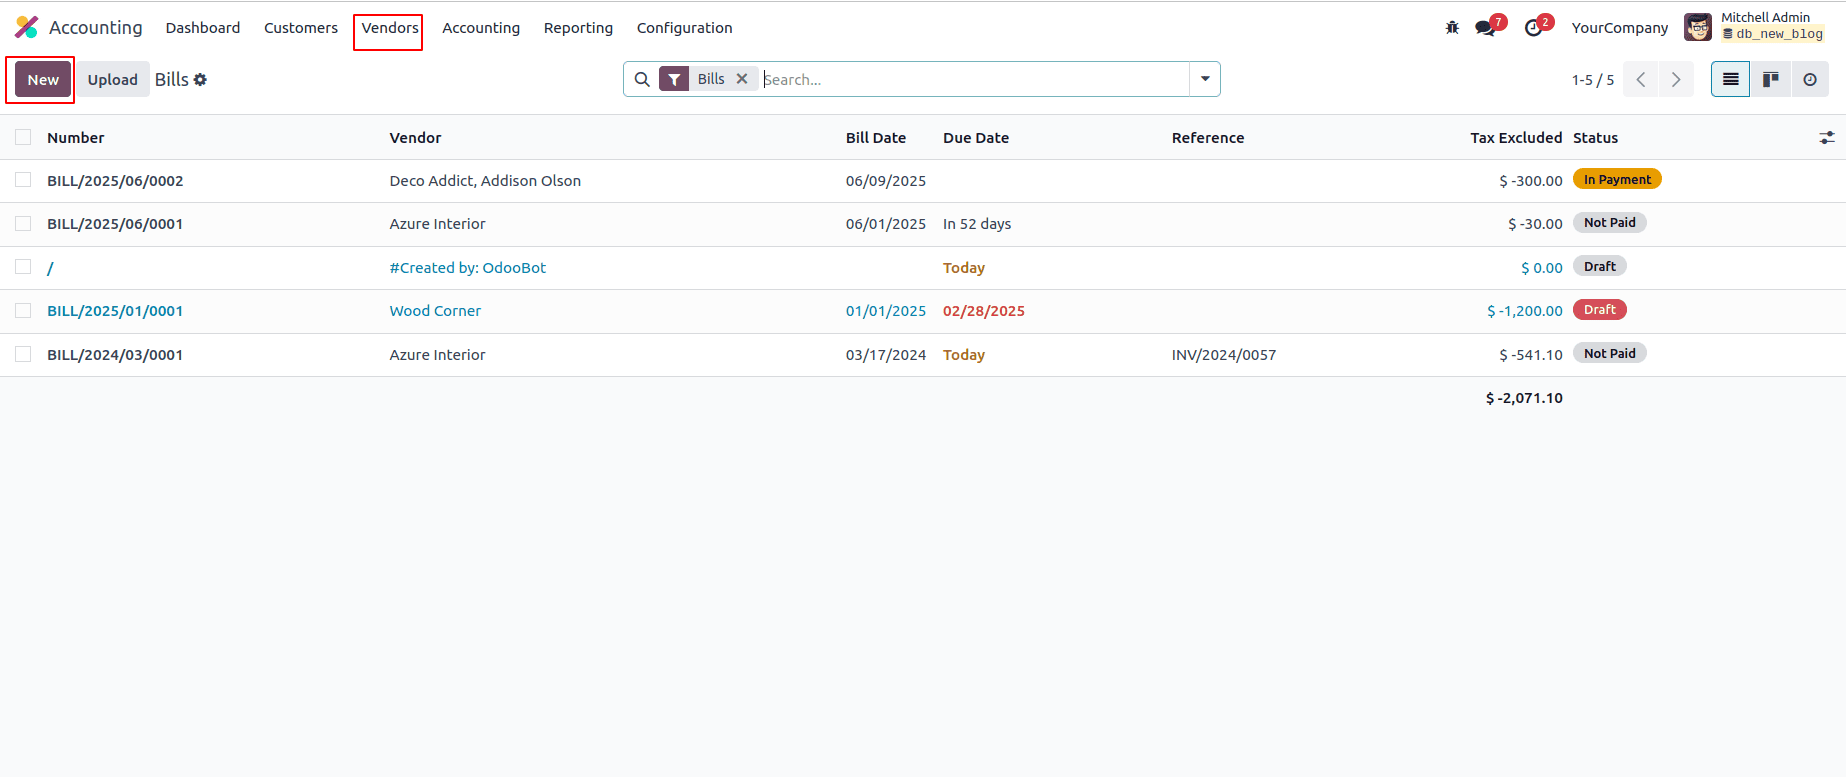Open the Configuration menu
The image size is (1846, 777).
[x=685, y=28]
